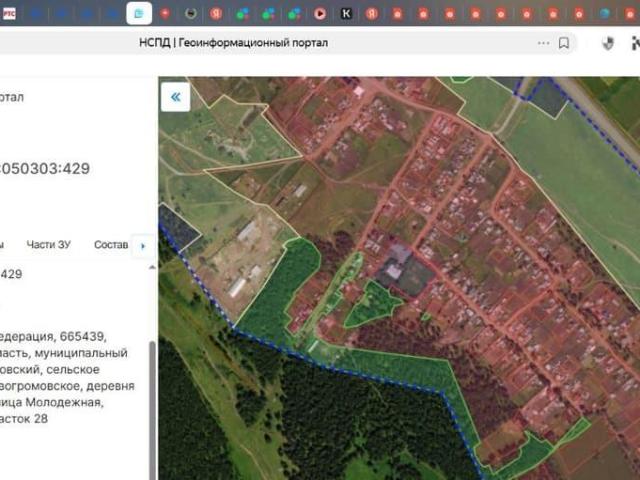
Task: Open the Состав tab
Action: click(111, 244)
